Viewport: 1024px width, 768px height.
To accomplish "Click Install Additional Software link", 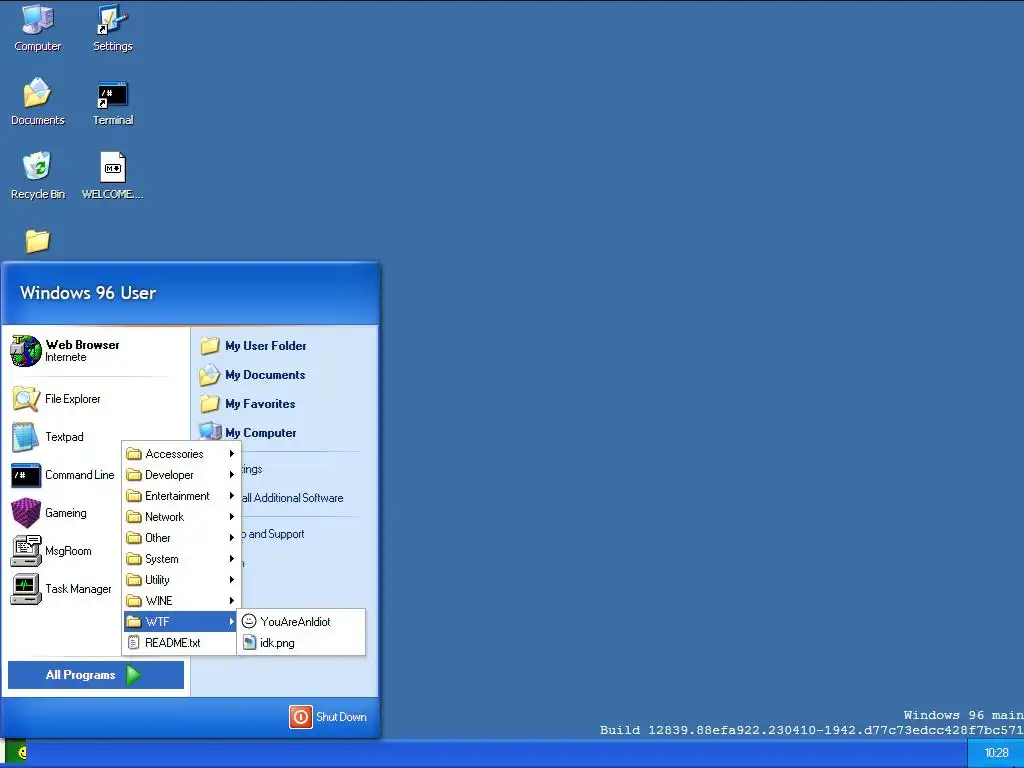I will pos(293,498).
